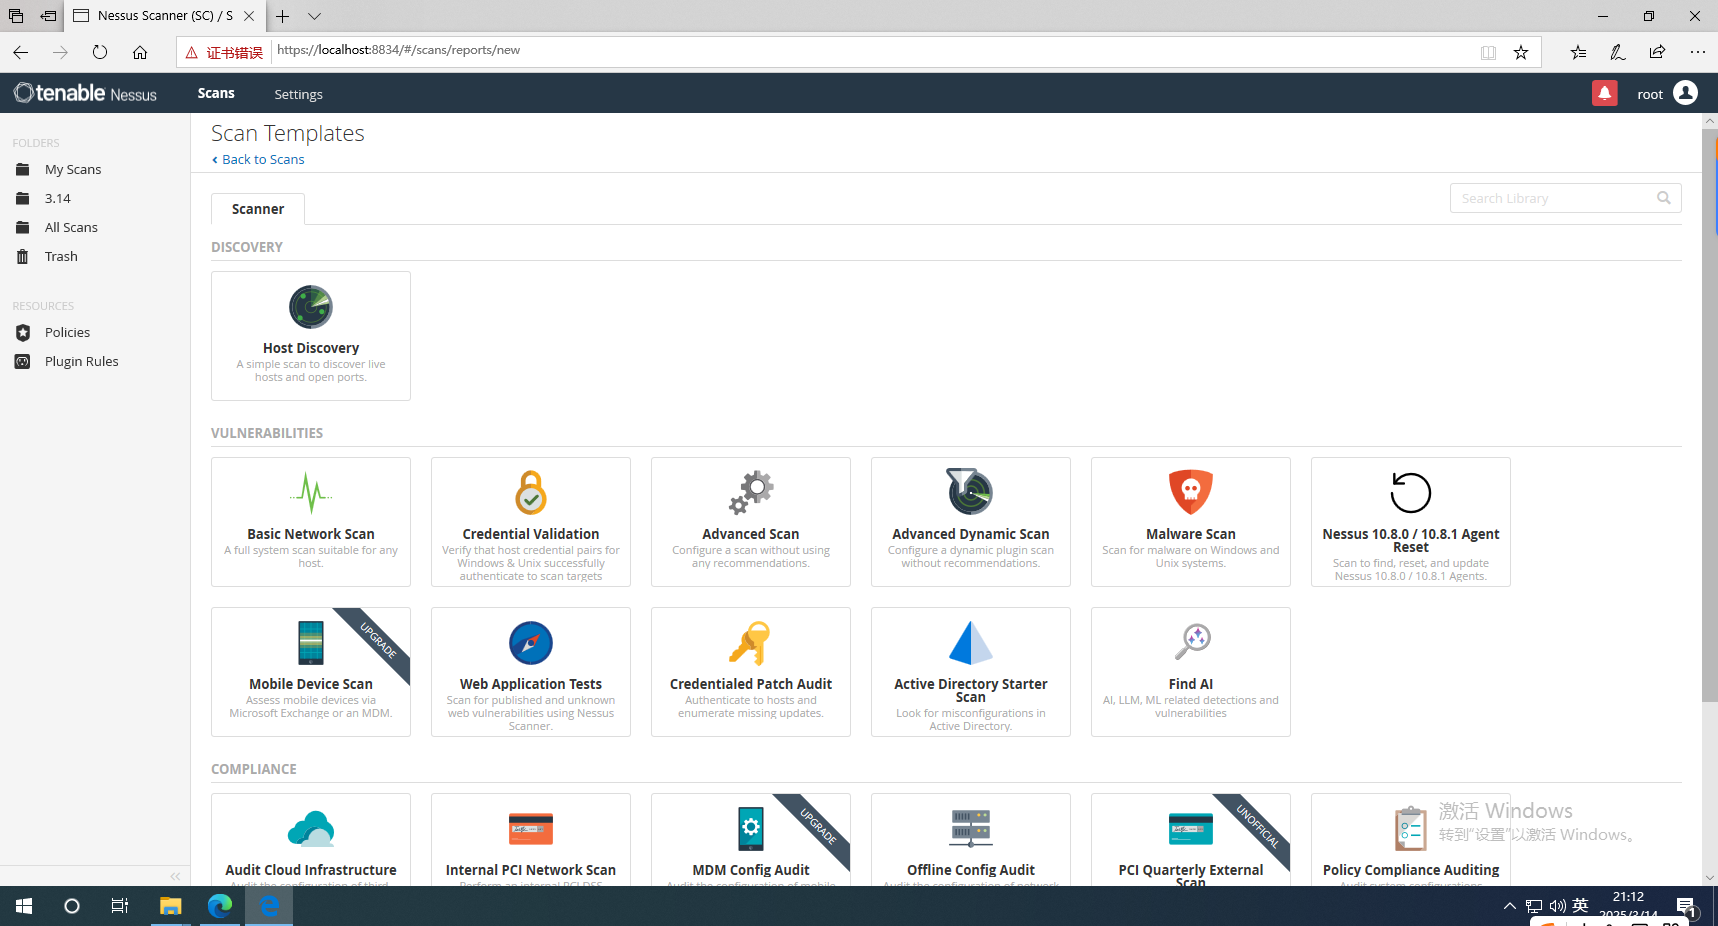
Task: Select the Audit Cloud Infrastructure cloud icon
Action: tap(311, 829)
